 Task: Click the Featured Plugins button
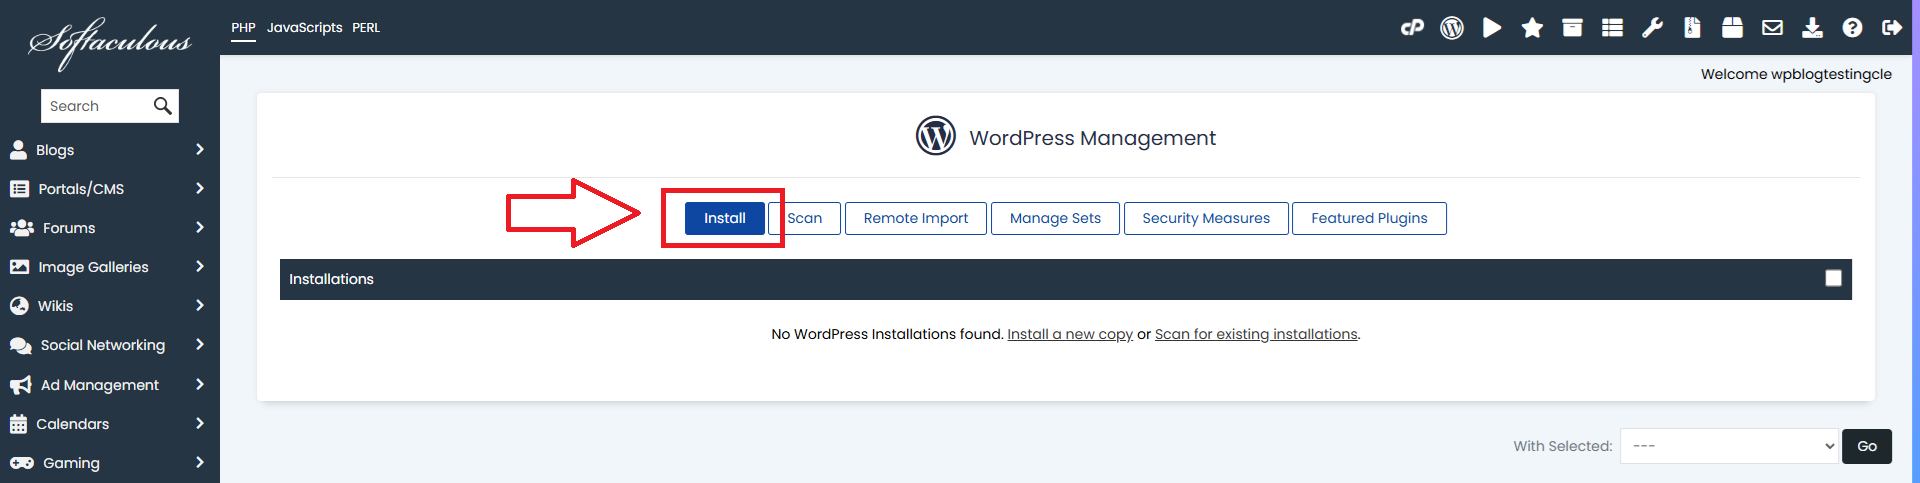tap(1369, 218)
